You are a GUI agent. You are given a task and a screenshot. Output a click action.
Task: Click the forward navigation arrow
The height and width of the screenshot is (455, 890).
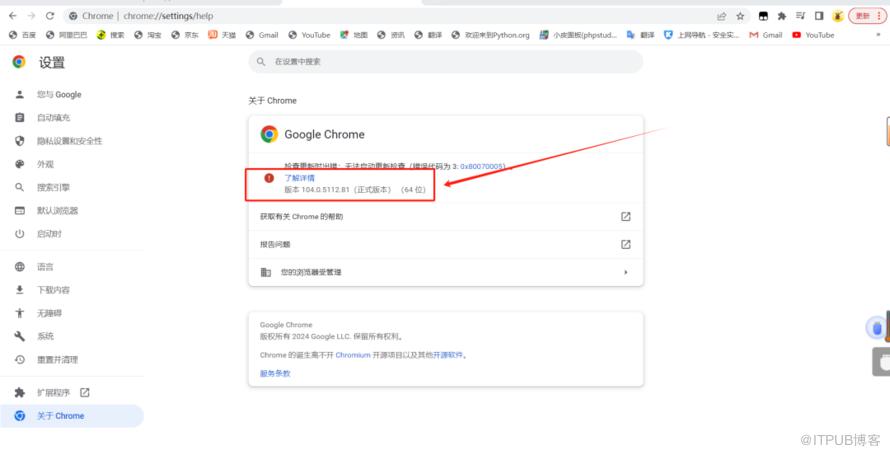pos(31,16)
